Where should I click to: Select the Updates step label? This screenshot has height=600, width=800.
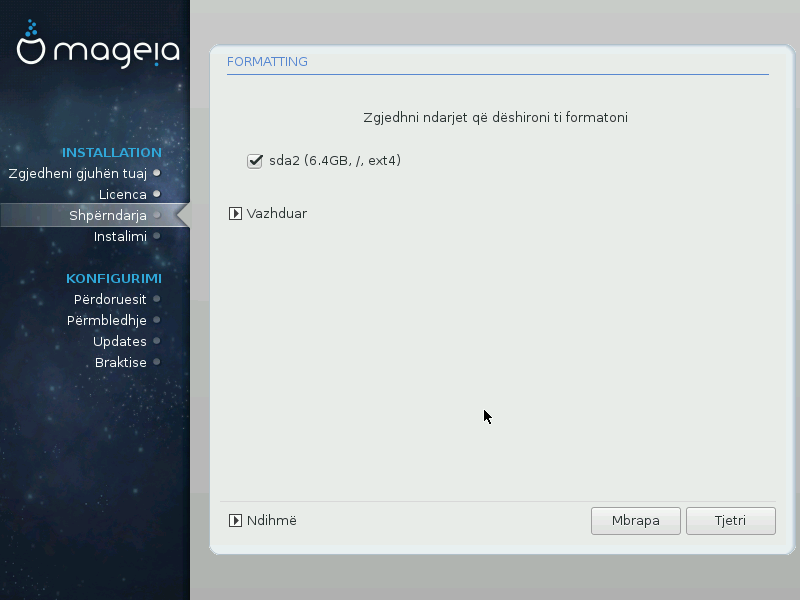pyautogui.click(x=120, y=341)
